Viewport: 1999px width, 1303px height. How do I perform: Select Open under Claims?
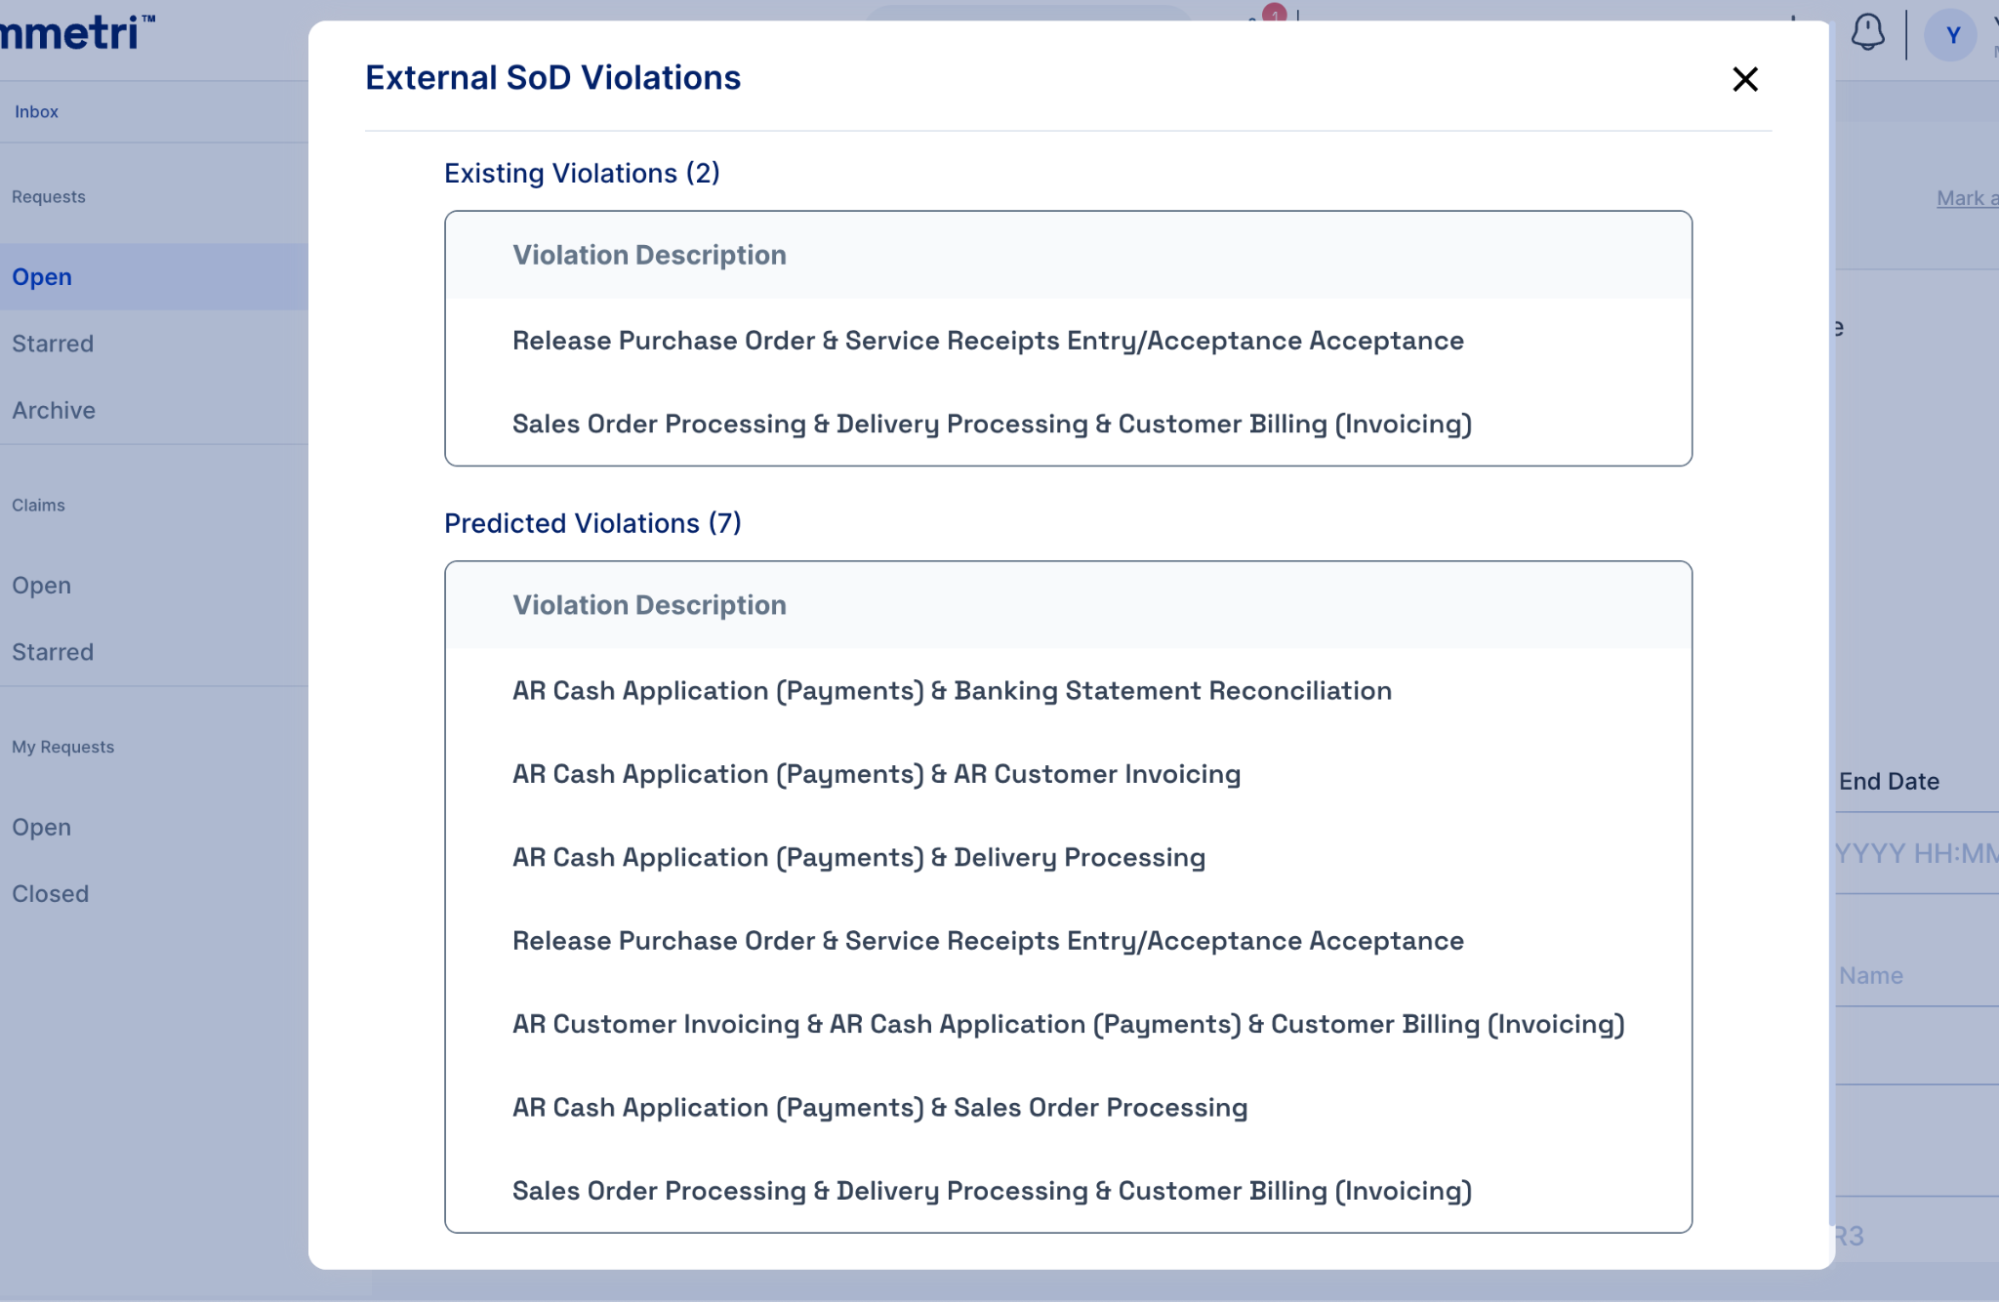(42, 585)
